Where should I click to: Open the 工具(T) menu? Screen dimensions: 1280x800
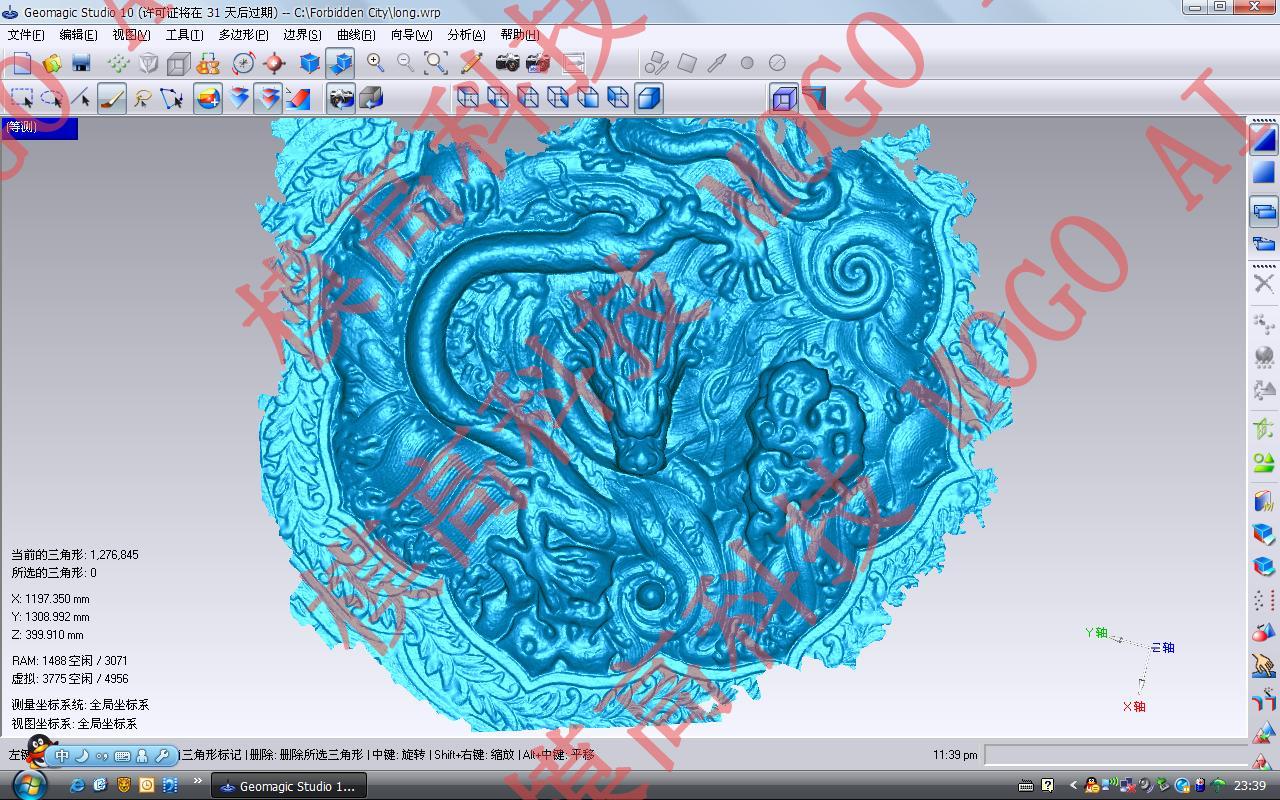184,35
